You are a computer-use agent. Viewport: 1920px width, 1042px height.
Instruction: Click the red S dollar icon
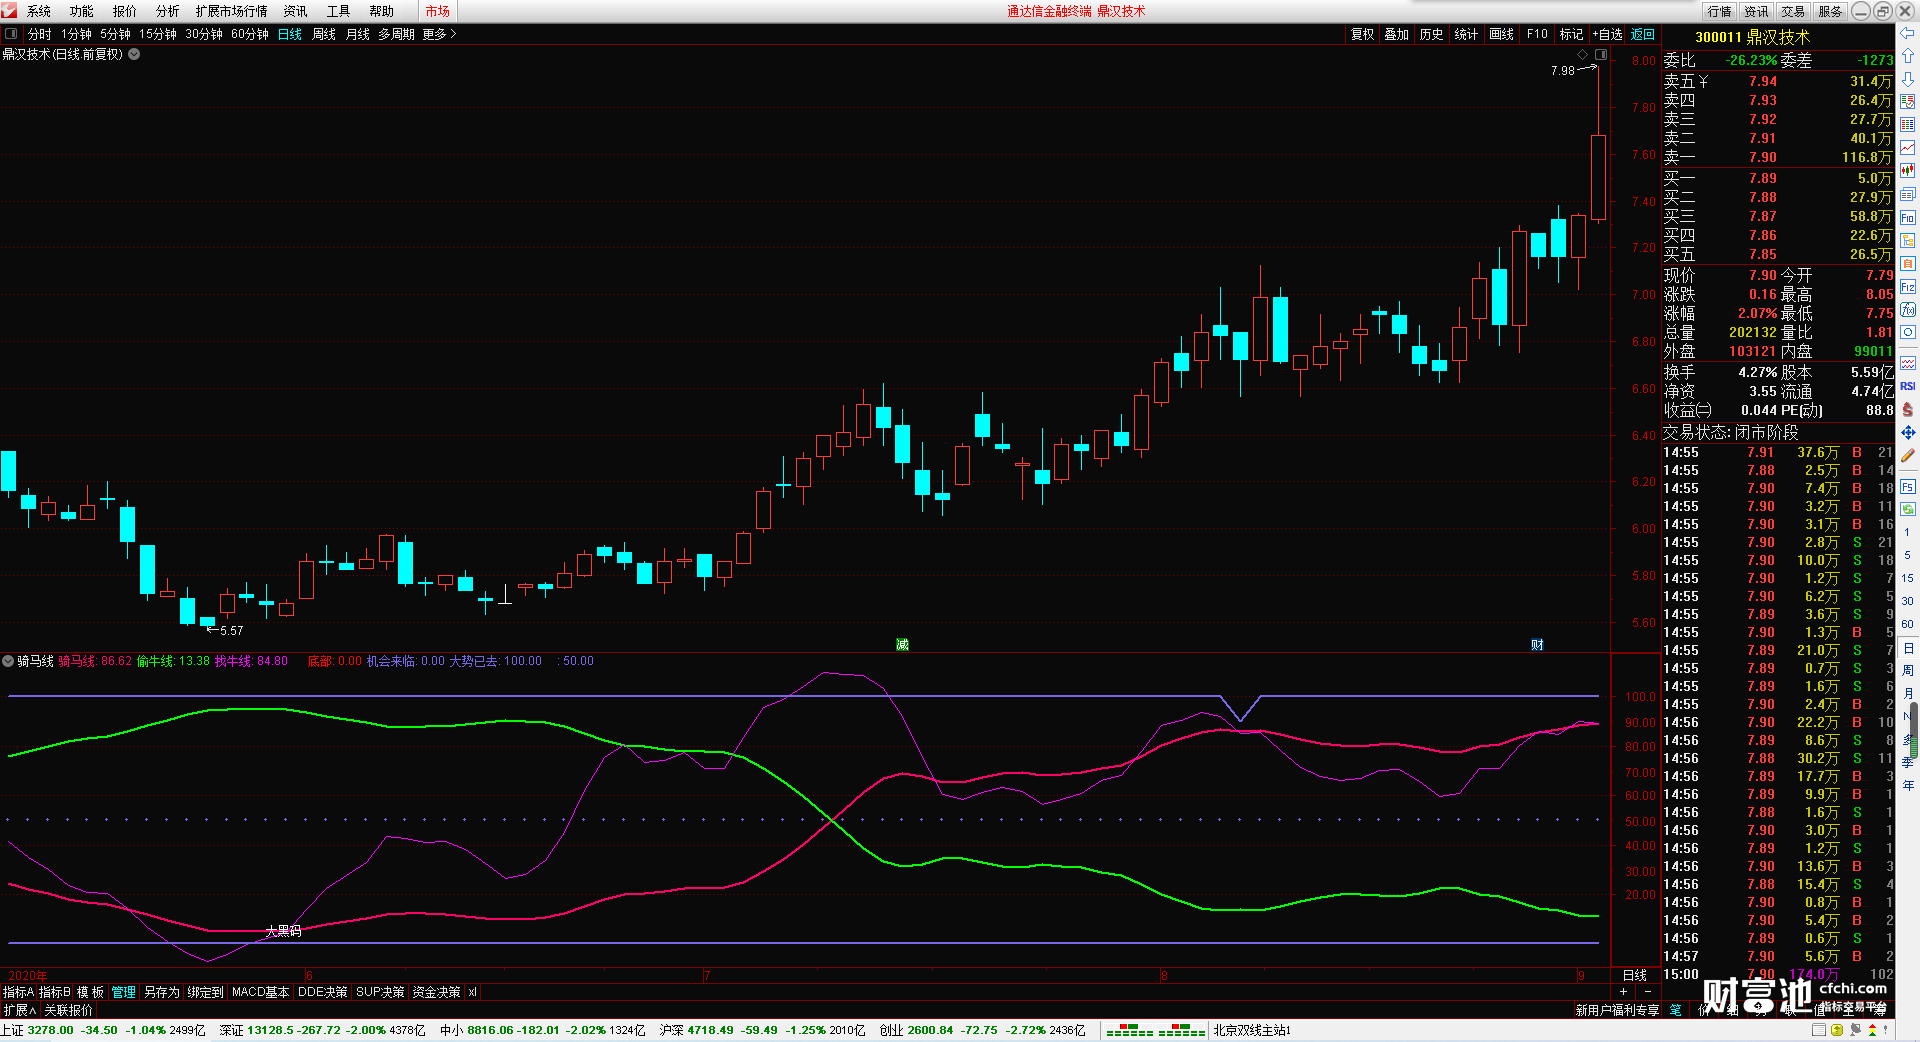click(x=1908, y=409)
